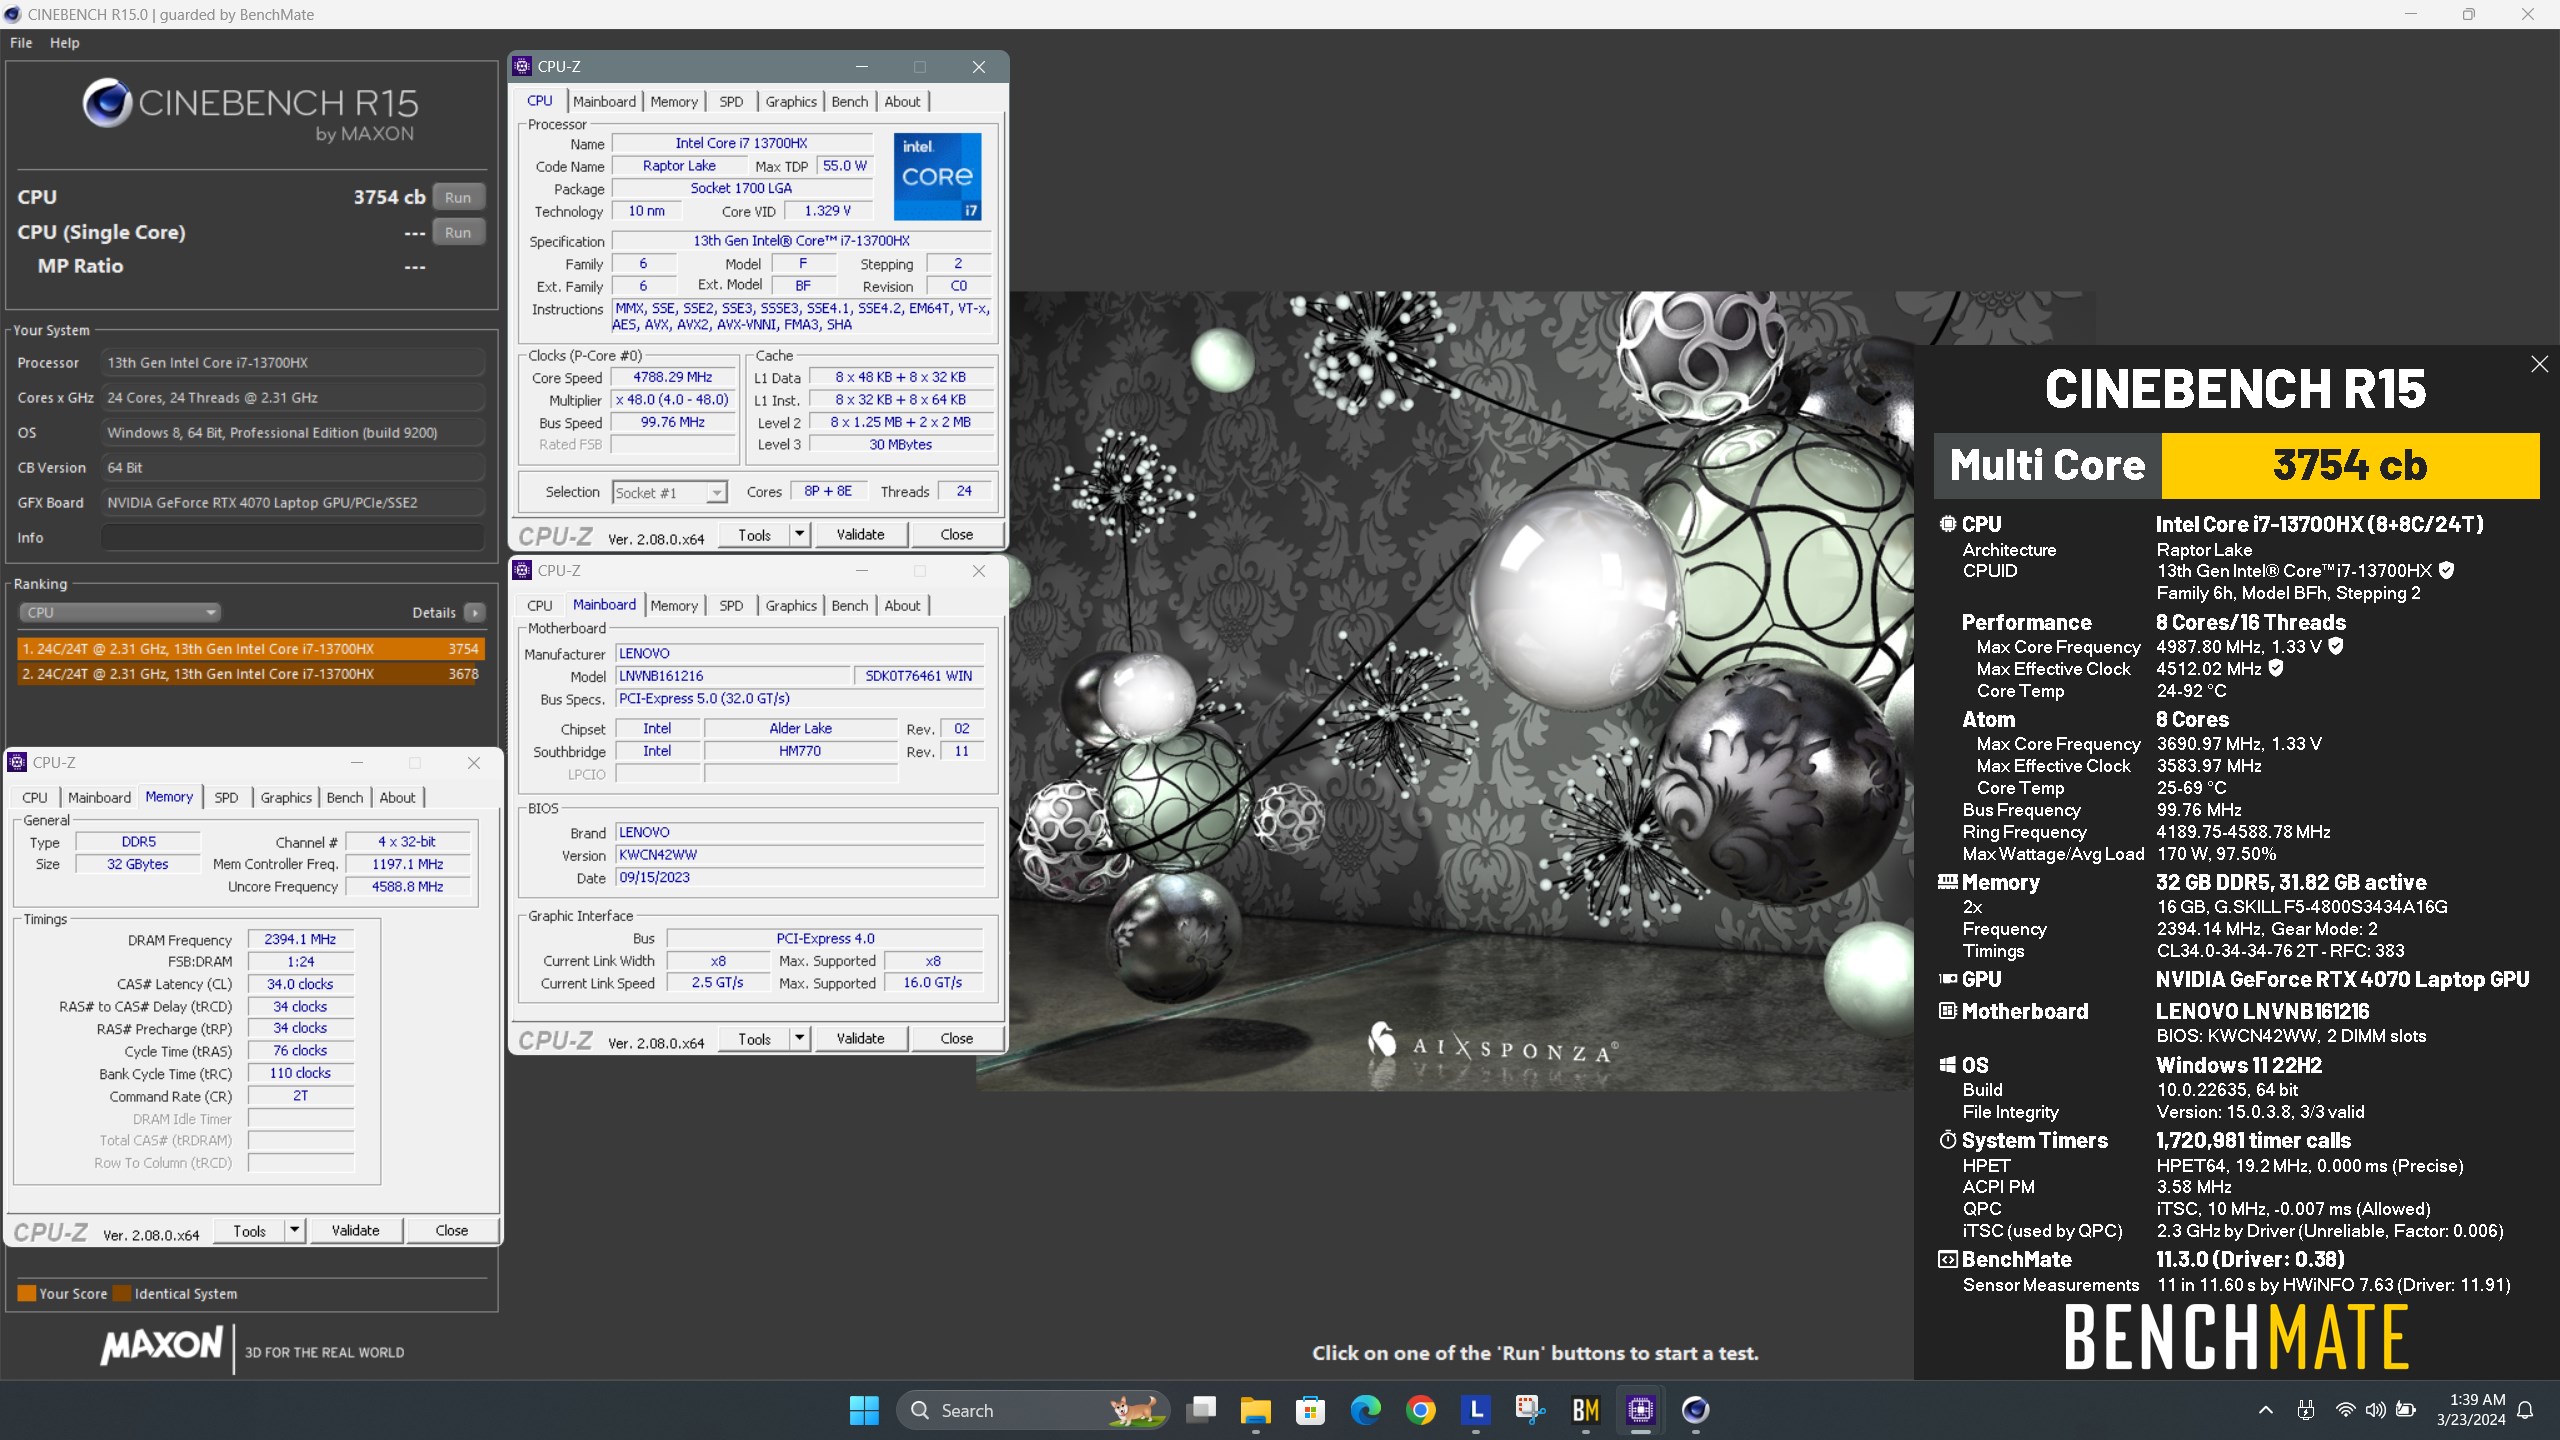Image resolution: width=2560 pixels, height=1440 pixels.
Task: Switch to SPD tab in top CPU-Z
Action: [x=731, y=102]
